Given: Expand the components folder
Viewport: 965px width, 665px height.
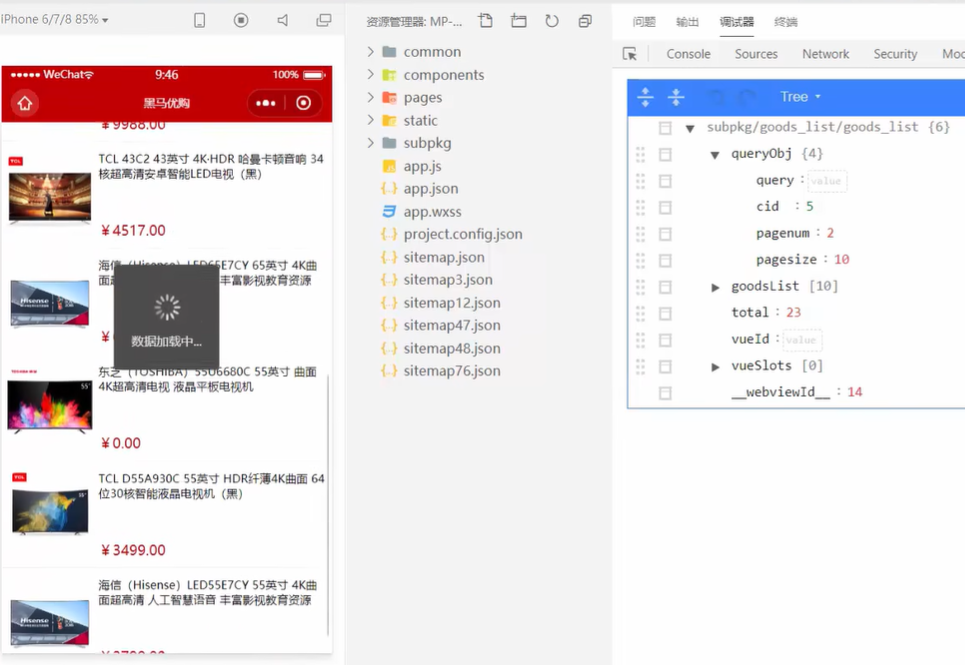Looking at the screenshot, I should pyautogui.click(x=370, y=74).
